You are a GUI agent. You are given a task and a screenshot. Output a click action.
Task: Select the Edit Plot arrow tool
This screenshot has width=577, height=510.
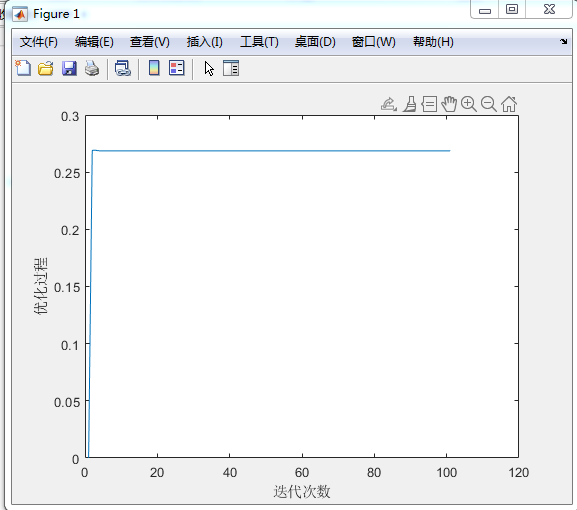point(209,69)
